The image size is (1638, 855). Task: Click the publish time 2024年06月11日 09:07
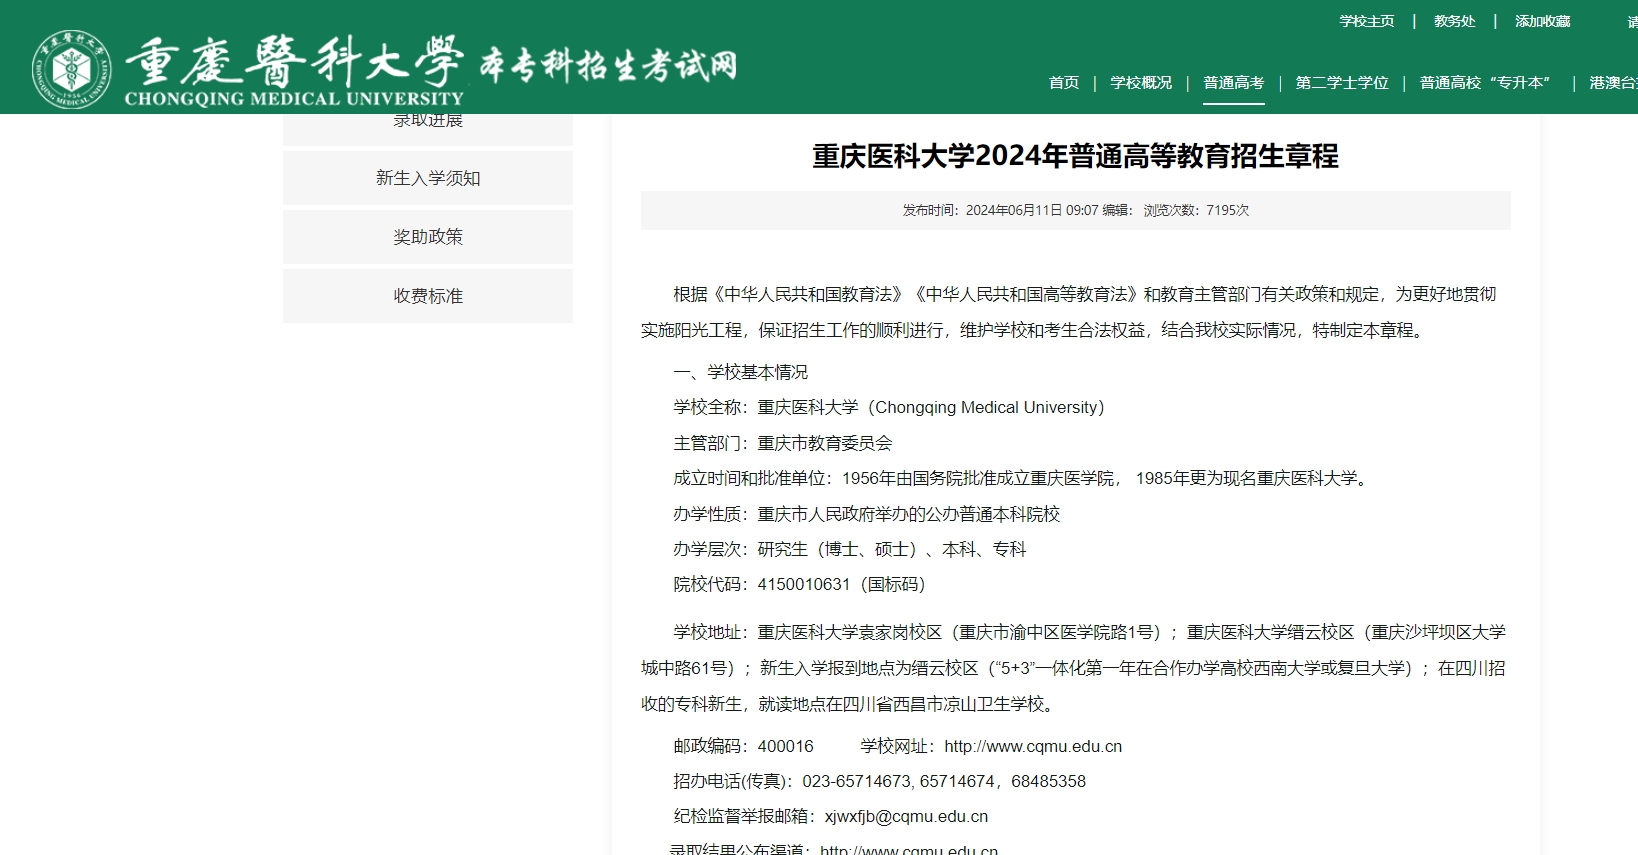[1032, 211]
